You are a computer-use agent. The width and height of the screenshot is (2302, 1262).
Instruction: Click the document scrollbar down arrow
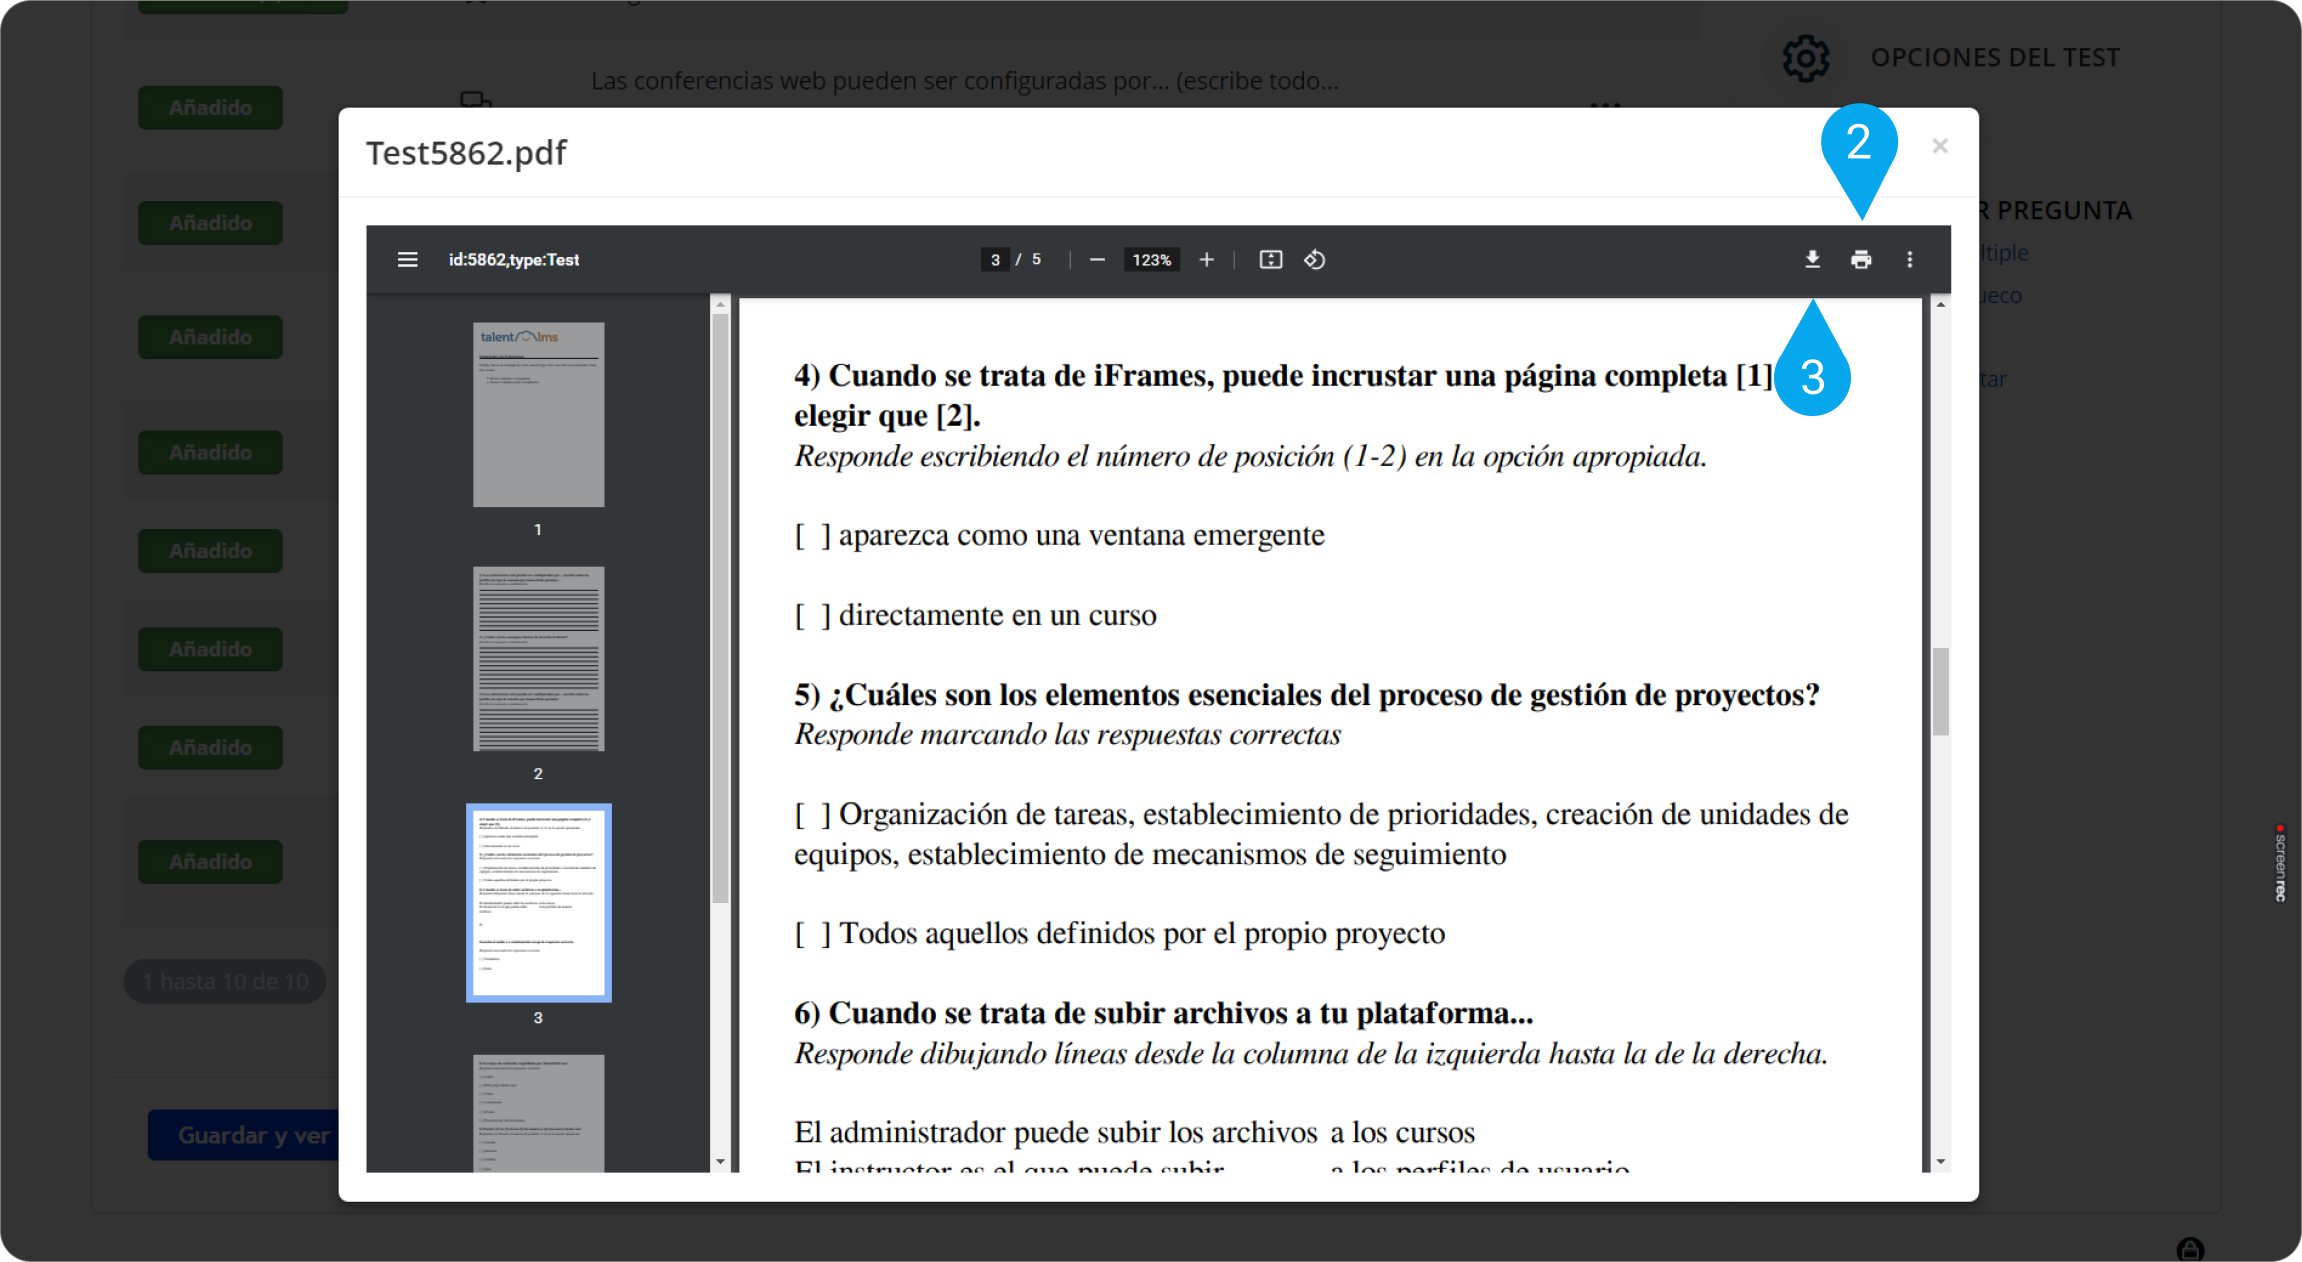click(x=1940, y=1162)
